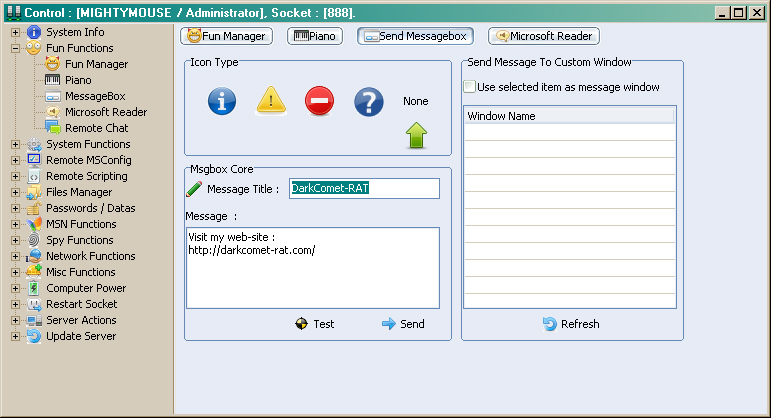The height and width of the screenshot is (418, 771).
Task: Expand the Server Actions node
Action: click(15, 321)
